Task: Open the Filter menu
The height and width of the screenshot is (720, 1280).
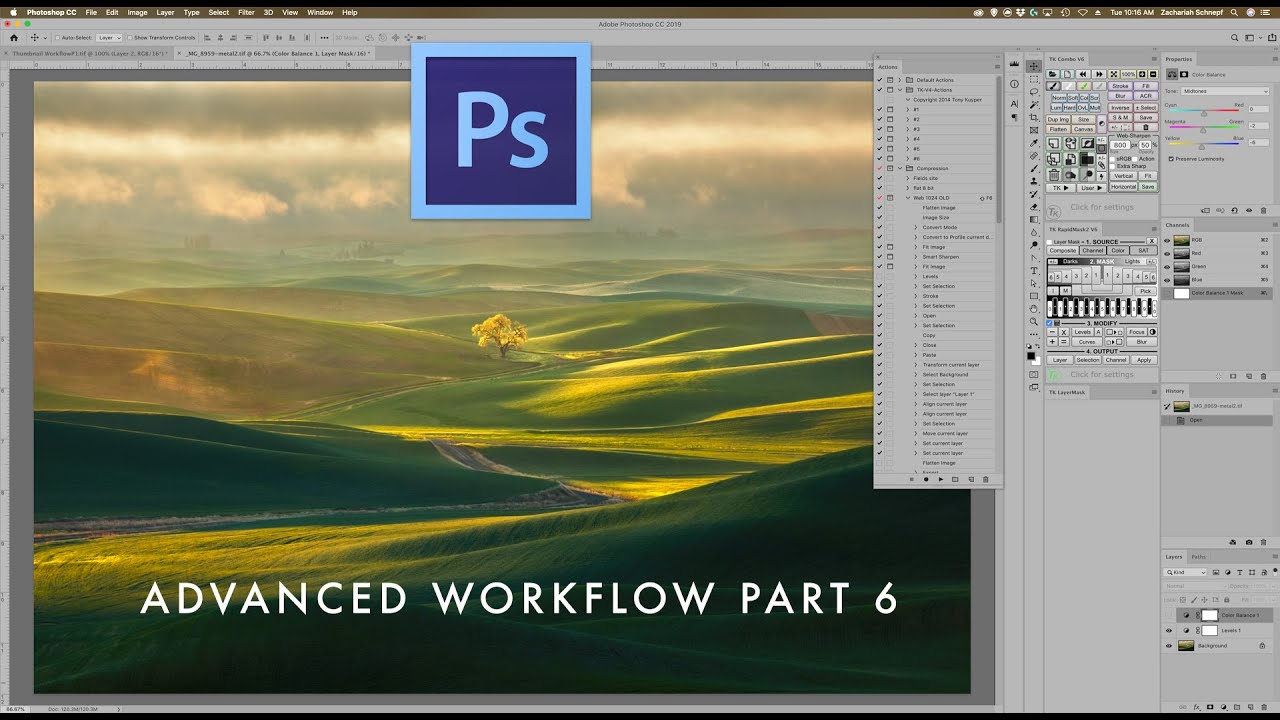Action: pyautogui.click(x=246, y=12)
